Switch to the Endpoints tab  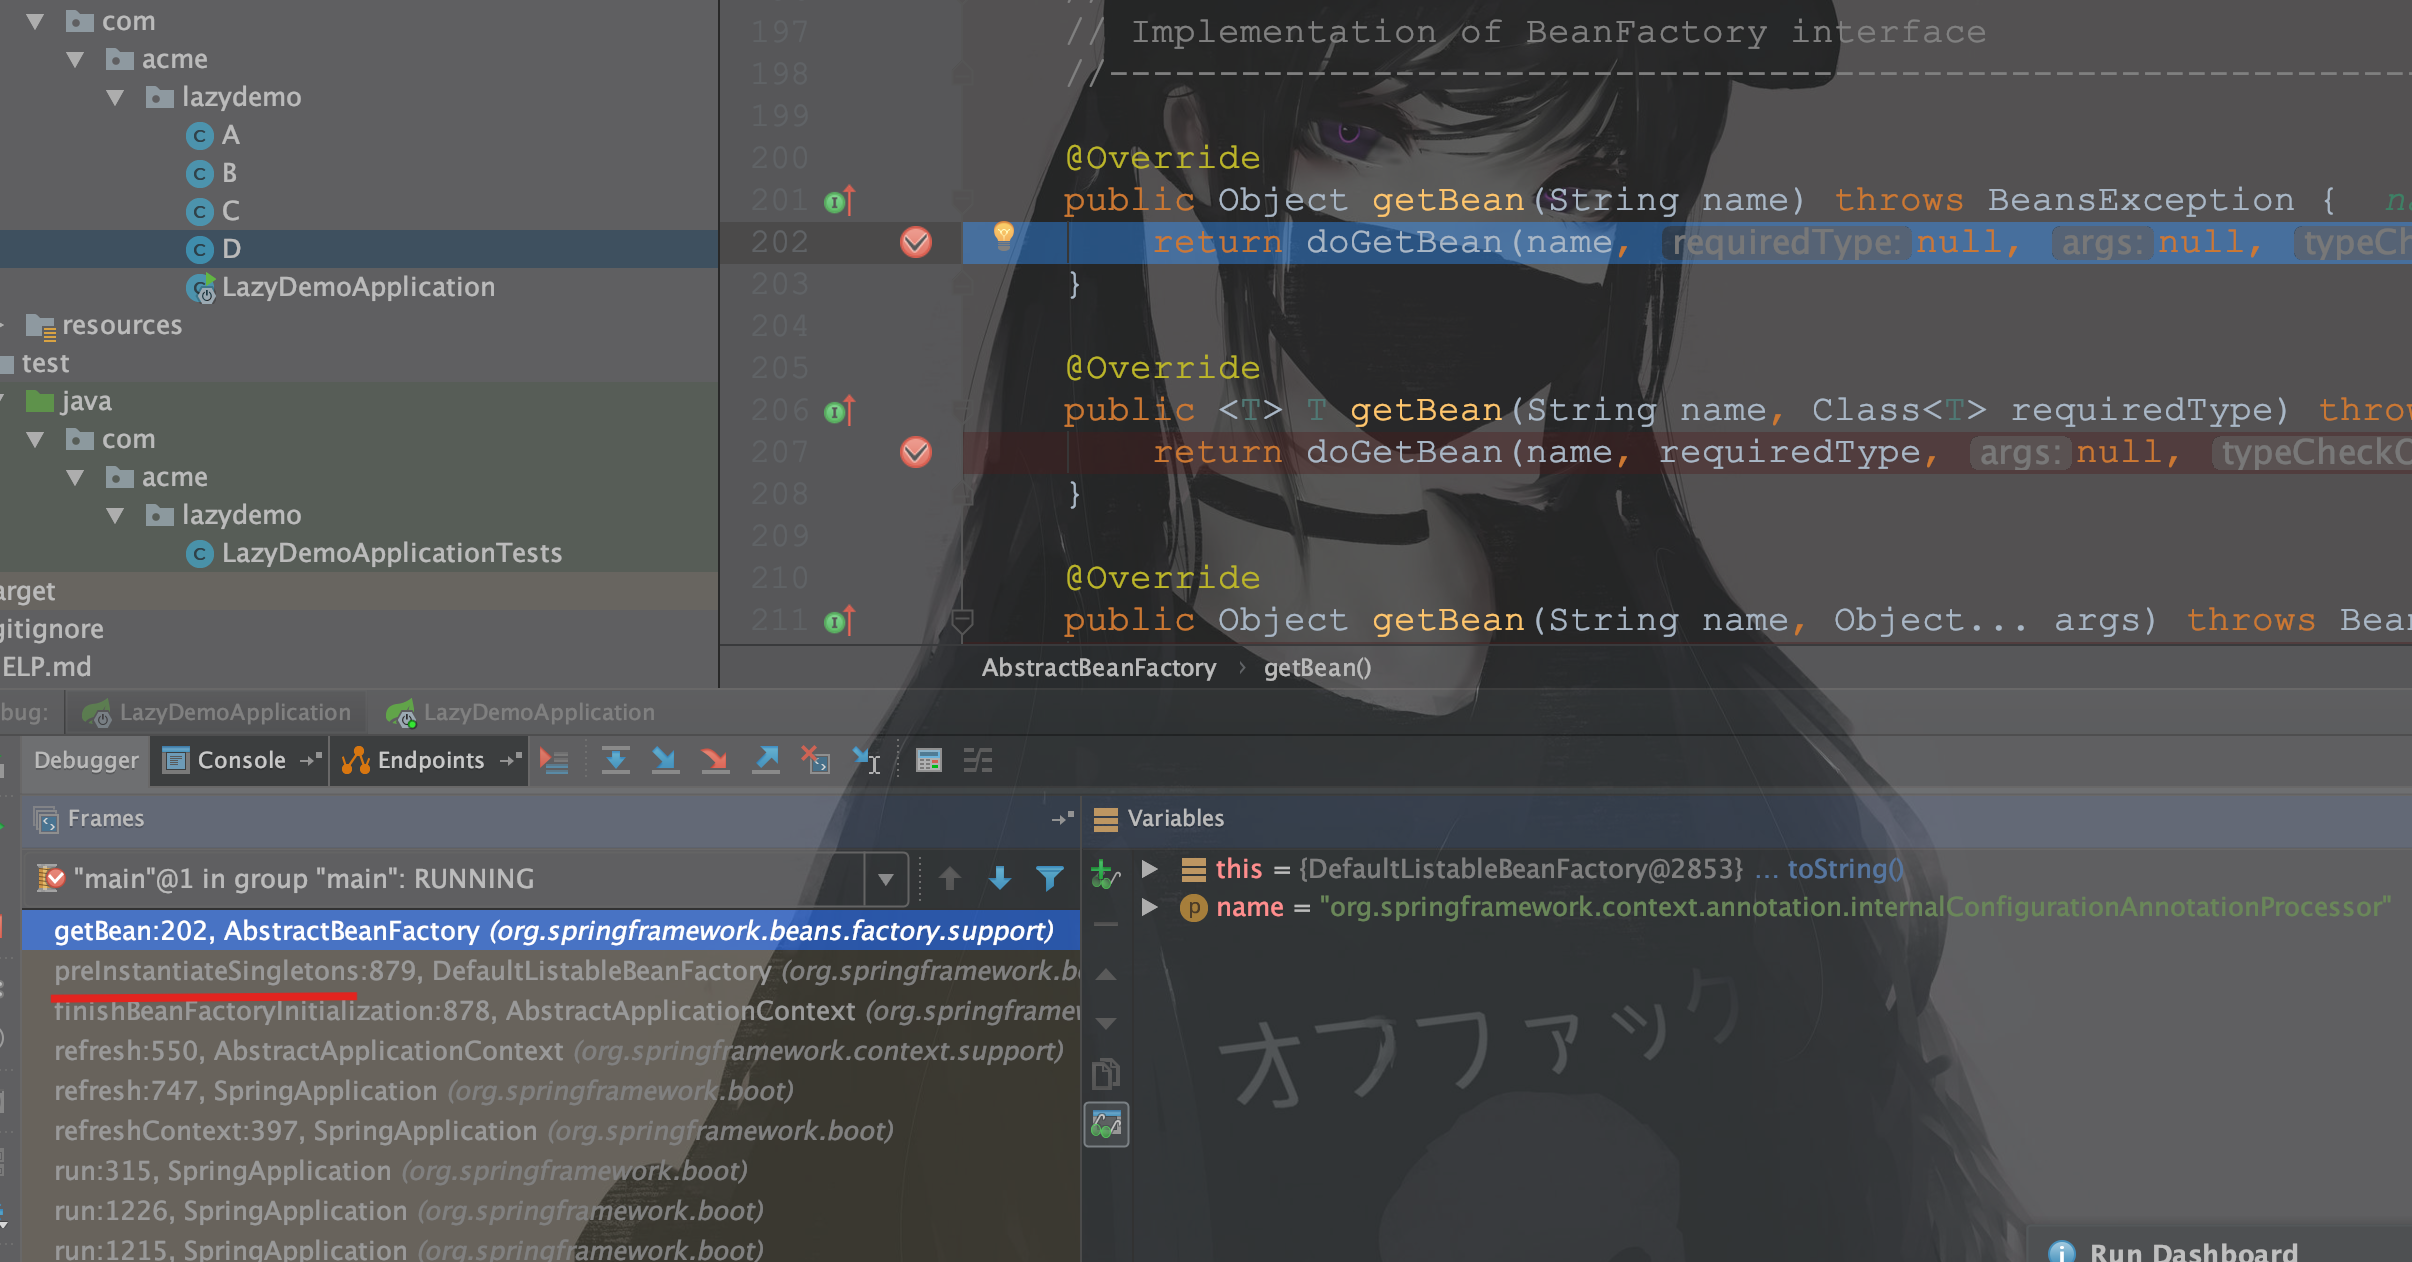(x=430, y=761)
